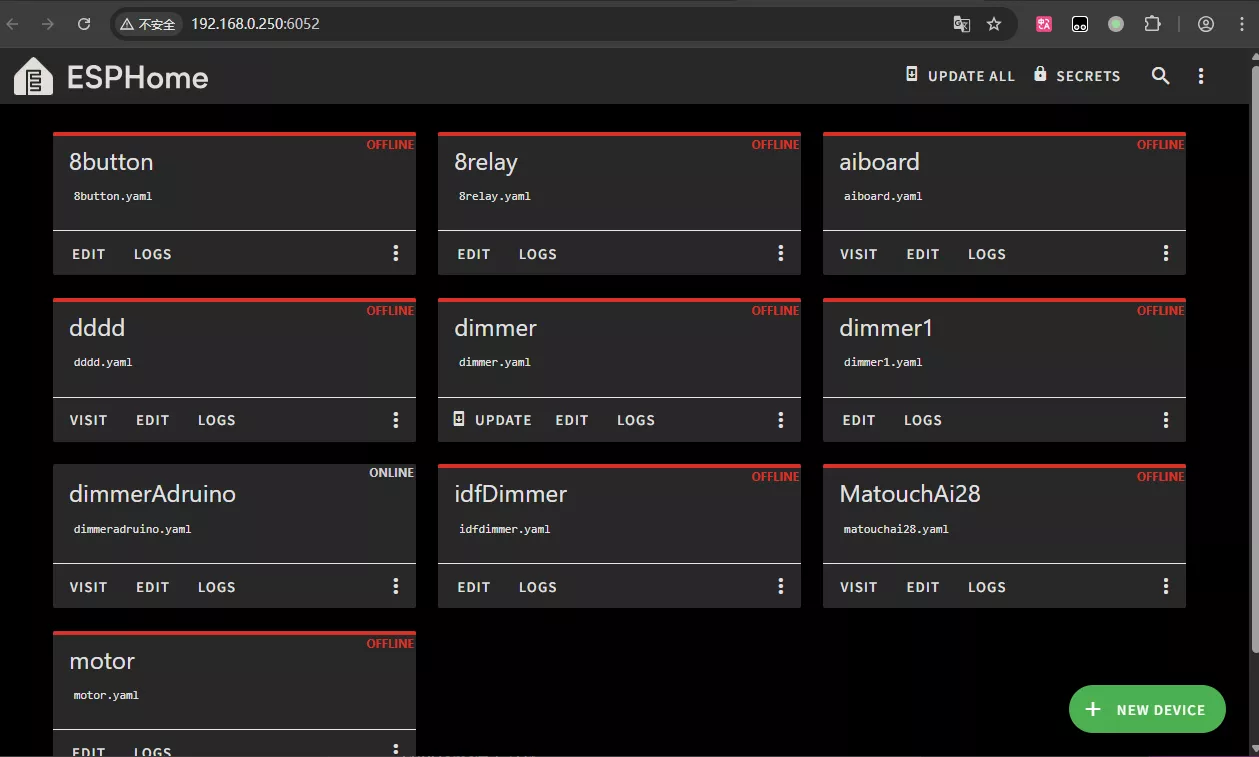Click LOGS on the dimmer card
The height and width of the screenshot is (757, 1259).
(x=636, y=420)
